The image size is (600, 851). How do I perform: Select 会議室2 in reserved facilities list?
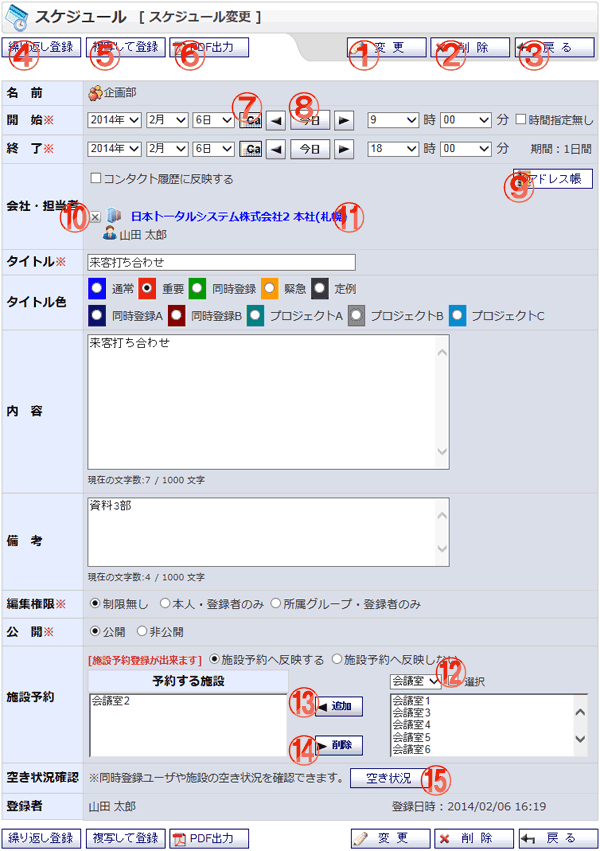click(x=111, y=701)
